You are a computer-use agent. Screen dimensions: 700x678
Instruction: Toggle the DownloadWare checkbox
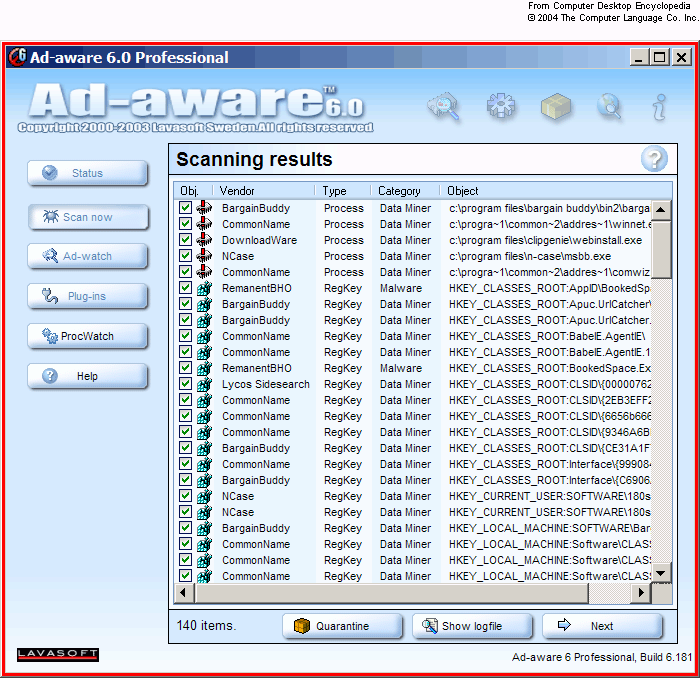point(185,240)
